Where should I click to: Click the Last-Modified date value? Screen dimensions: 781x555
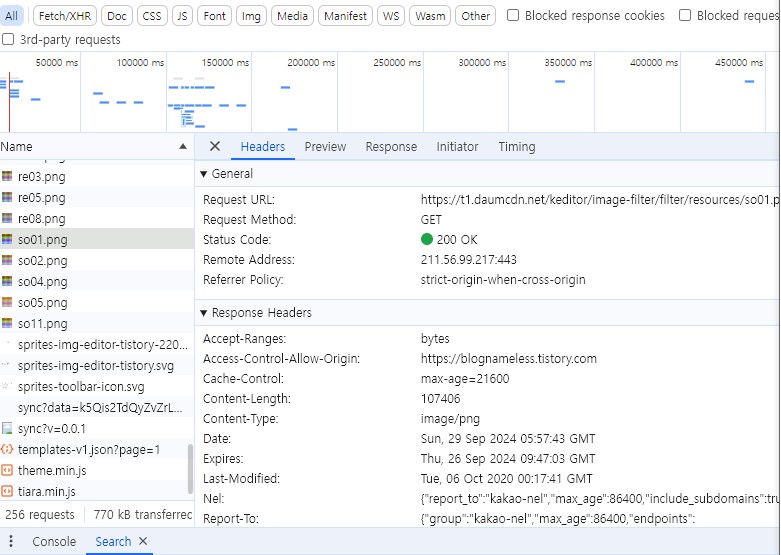(507, 478)
